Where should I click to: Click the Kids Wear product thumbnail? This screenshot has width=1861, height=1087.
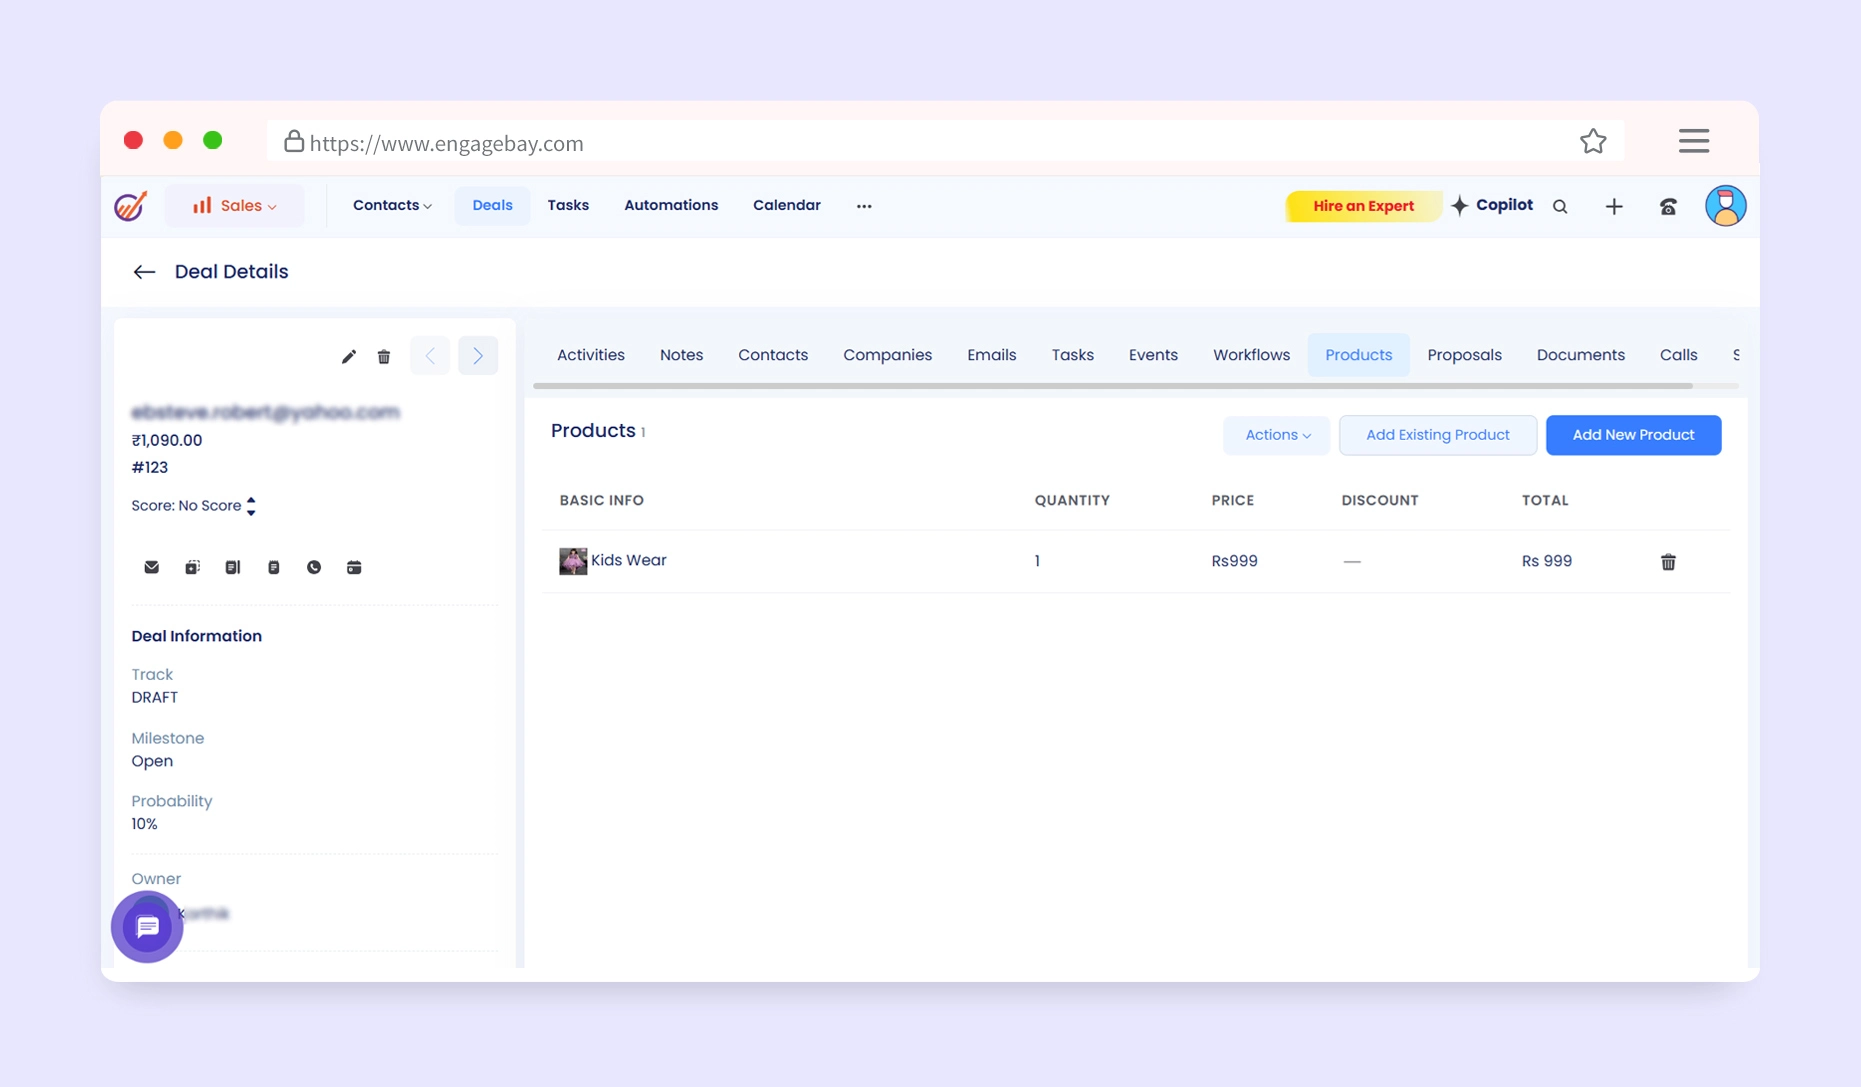[573, 561]
